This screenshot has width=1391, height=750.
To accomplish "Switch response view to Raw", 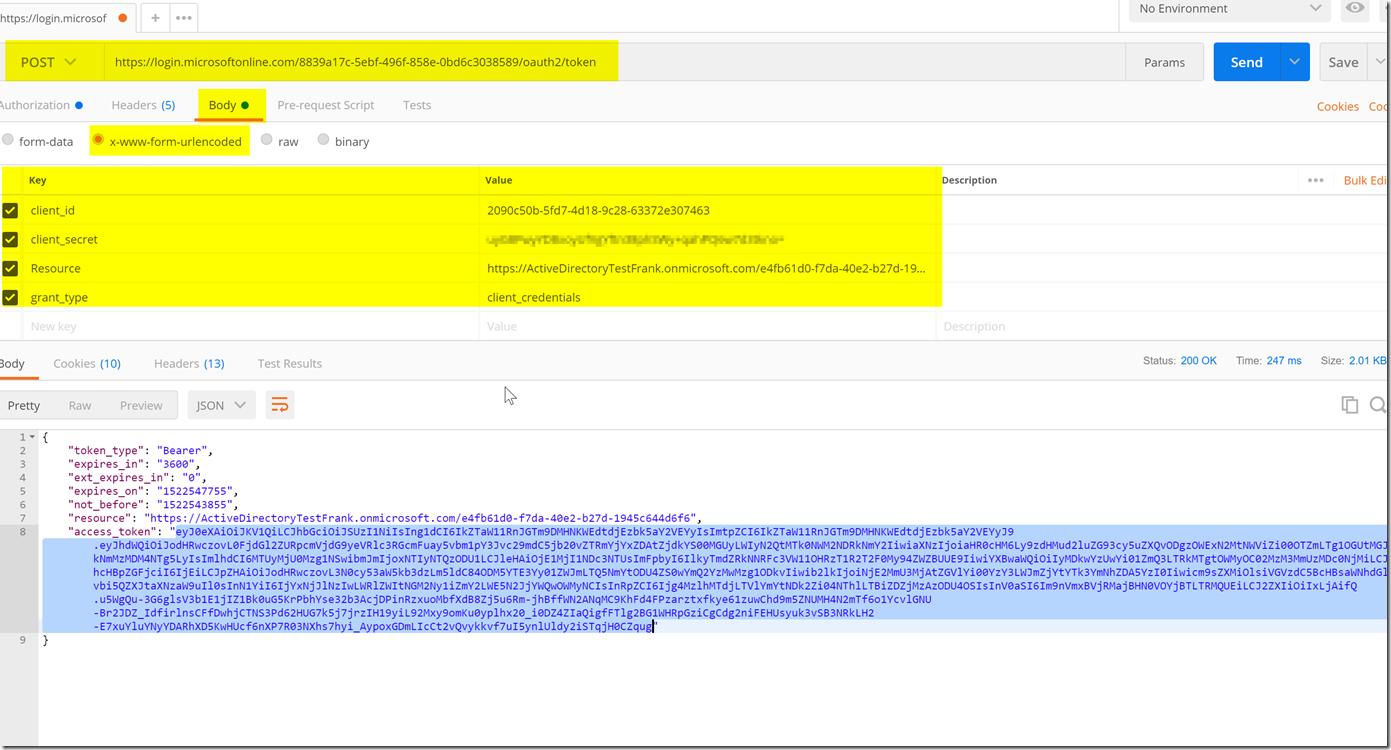I will tap(80, 405).
